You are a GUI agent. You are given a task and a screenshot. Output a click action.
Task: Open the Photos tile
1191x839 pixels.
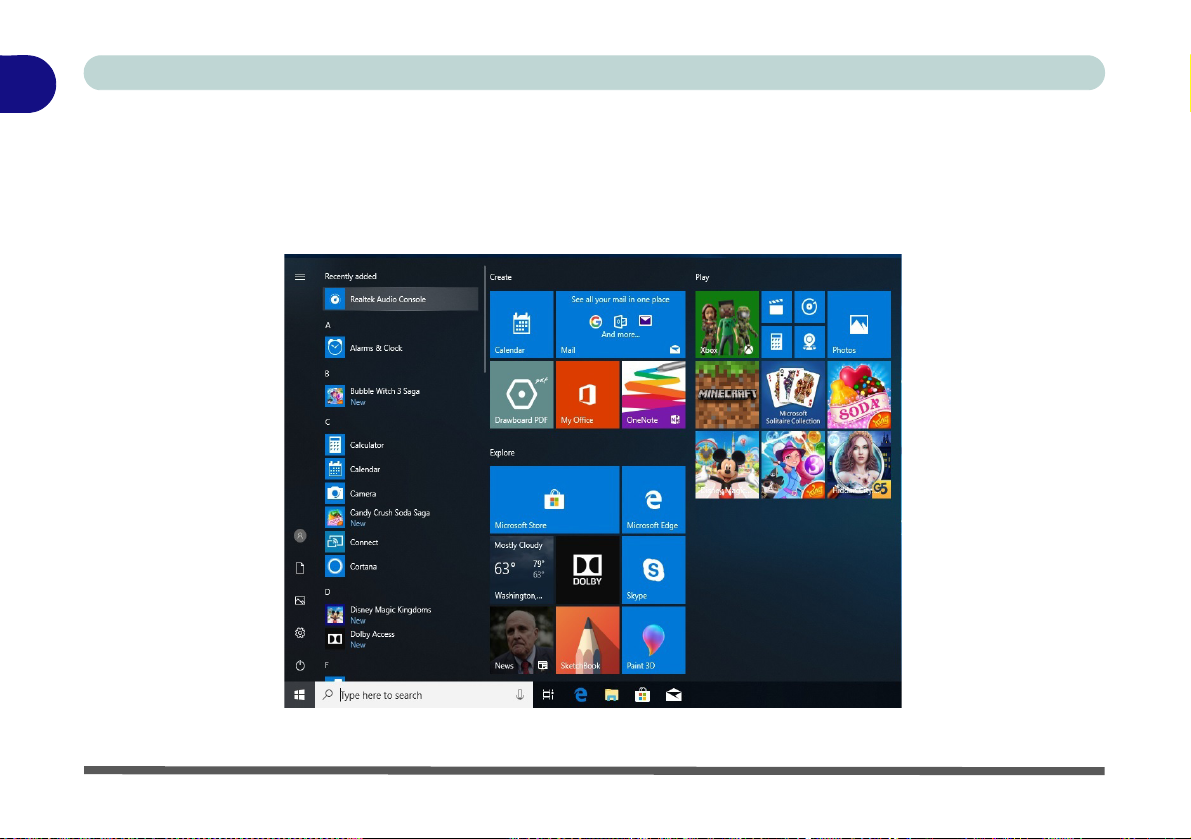click(859, 324)
